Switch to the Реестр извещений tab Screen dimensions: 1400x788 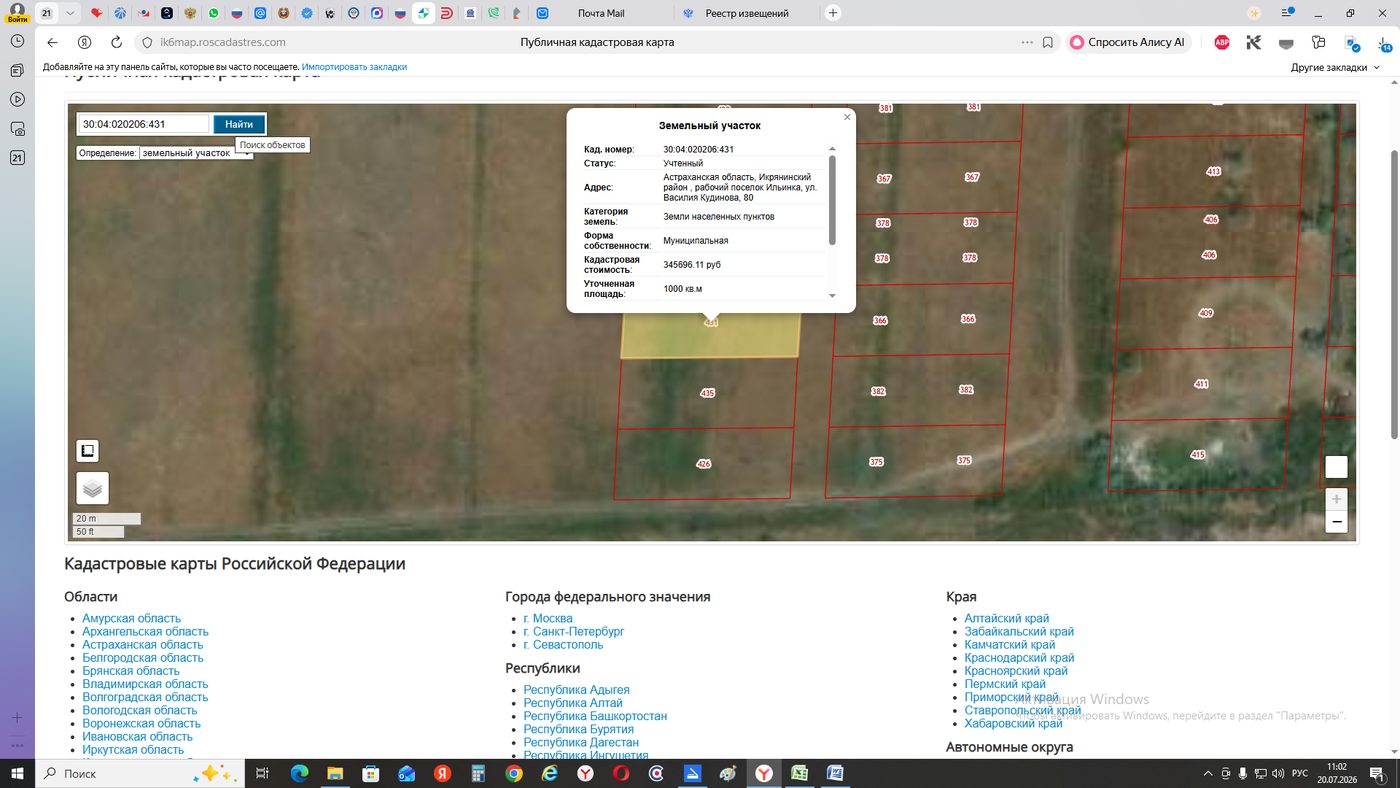pos(746,13)
